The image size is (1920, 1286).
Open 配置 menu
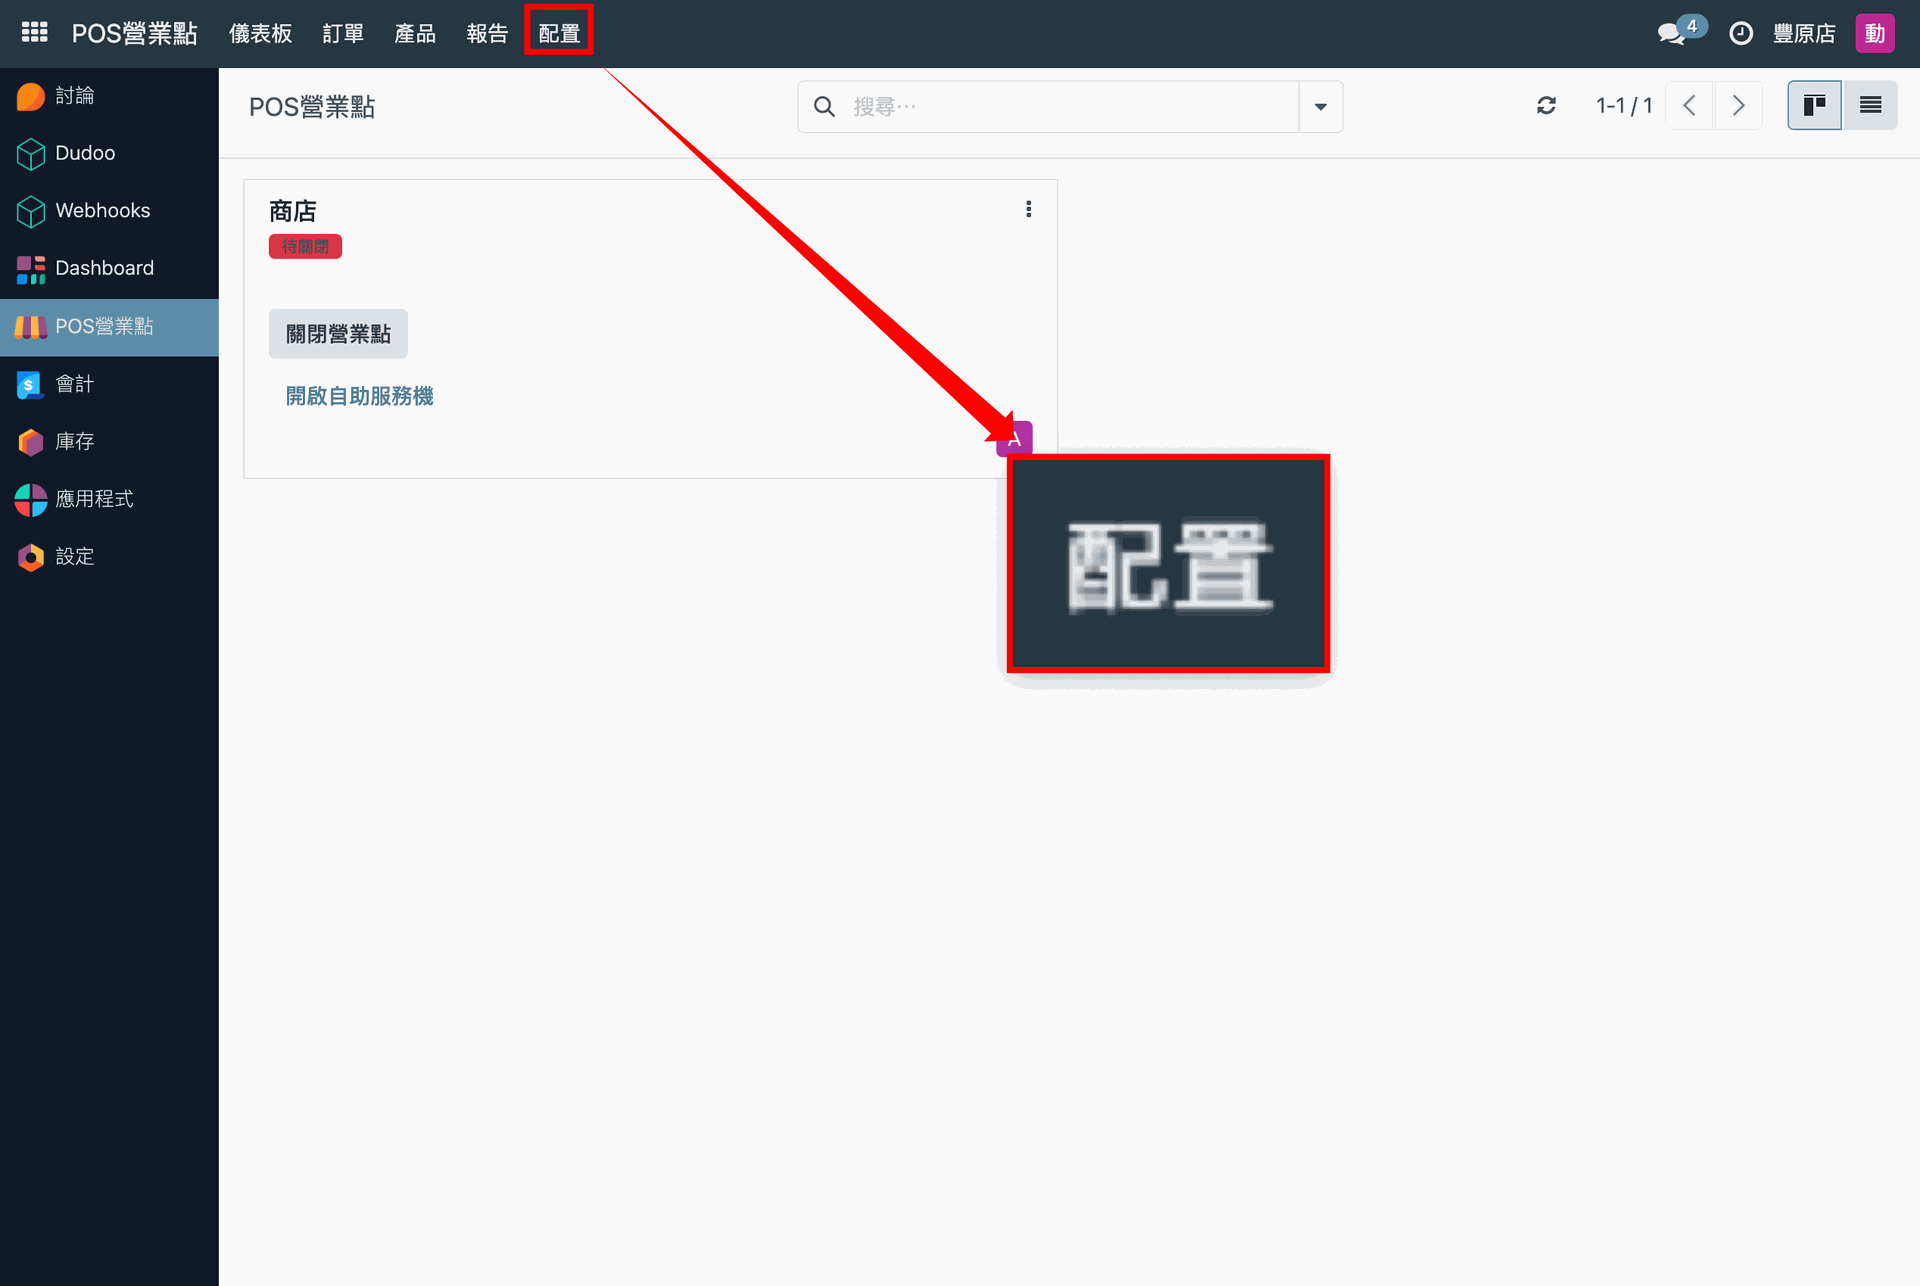tap(559, 34)
